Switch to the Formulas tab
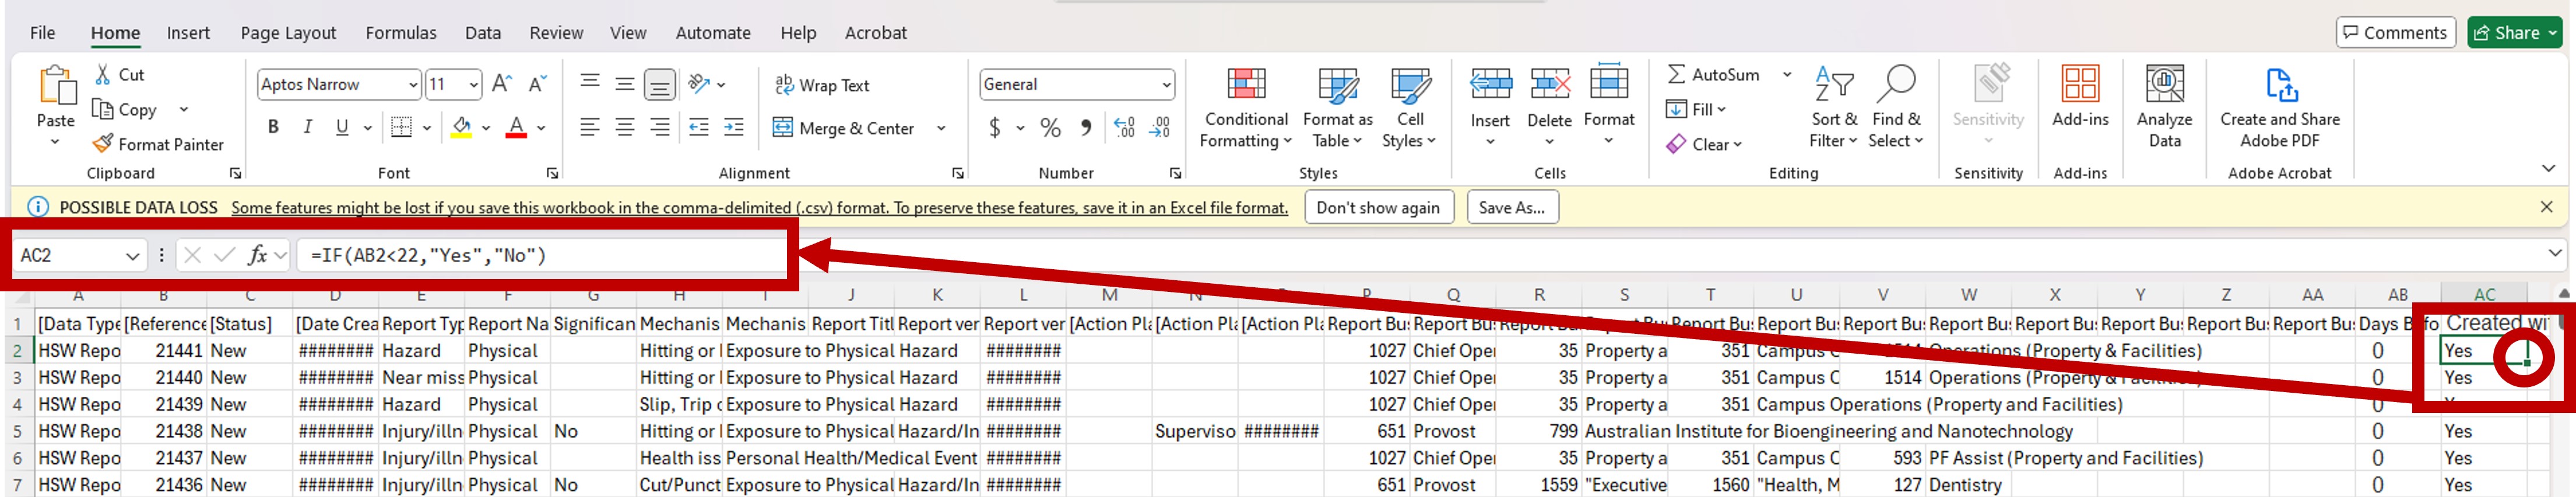The image size is (2576, 497). [x=401, y=33]
